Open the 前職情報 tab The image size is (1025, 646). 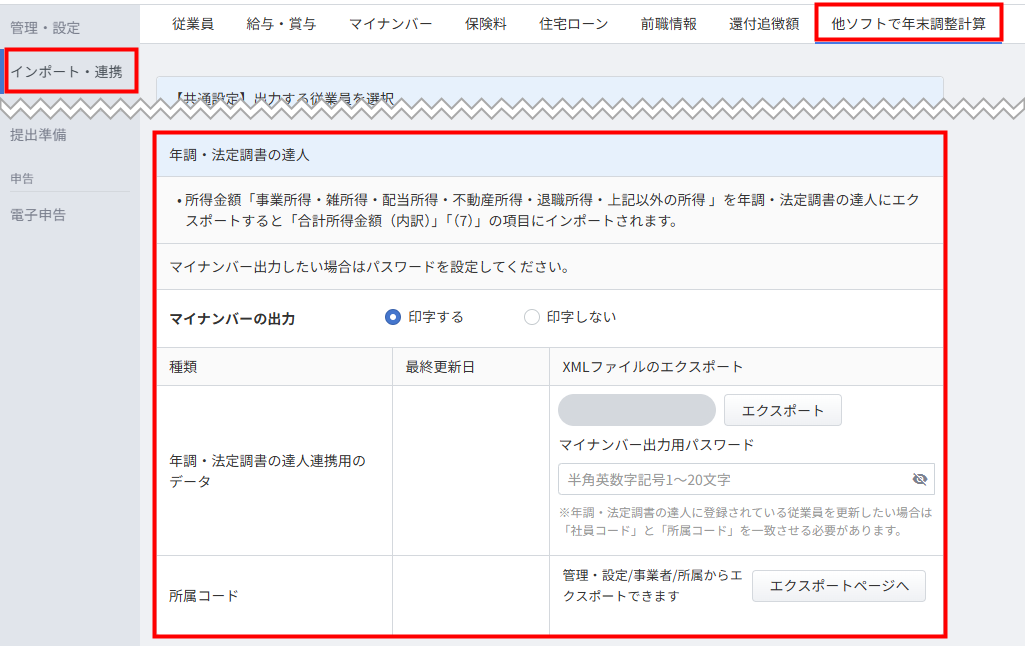point(668,24)
